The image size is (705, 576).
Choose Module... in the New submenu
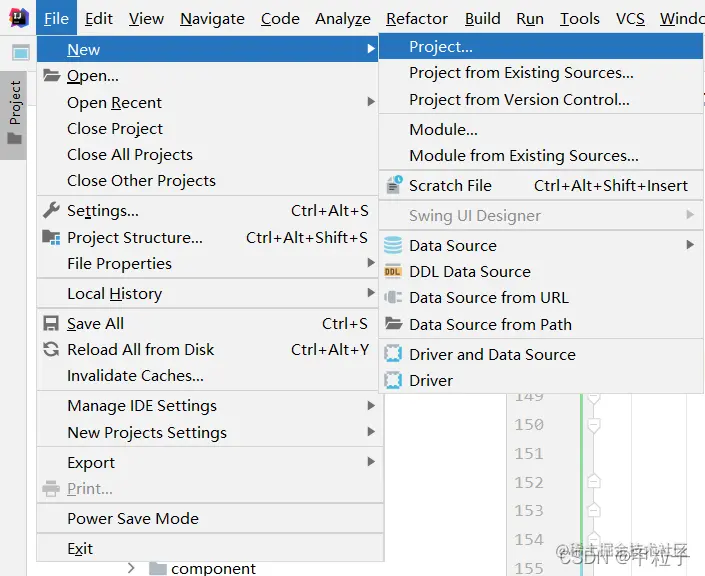(x=541, y=129)
